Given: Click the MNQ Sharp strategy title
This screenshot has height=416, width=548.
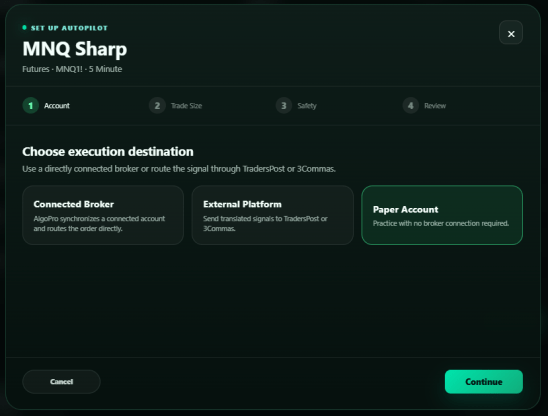Looking at the screenshot, I should [x=75, y=49].
